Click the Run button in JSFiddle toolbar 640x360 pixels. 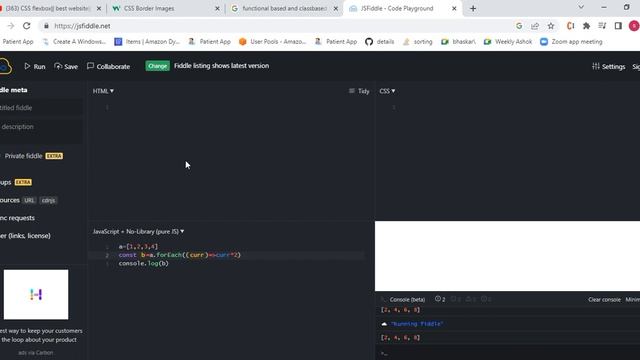(x=35, y=66)
